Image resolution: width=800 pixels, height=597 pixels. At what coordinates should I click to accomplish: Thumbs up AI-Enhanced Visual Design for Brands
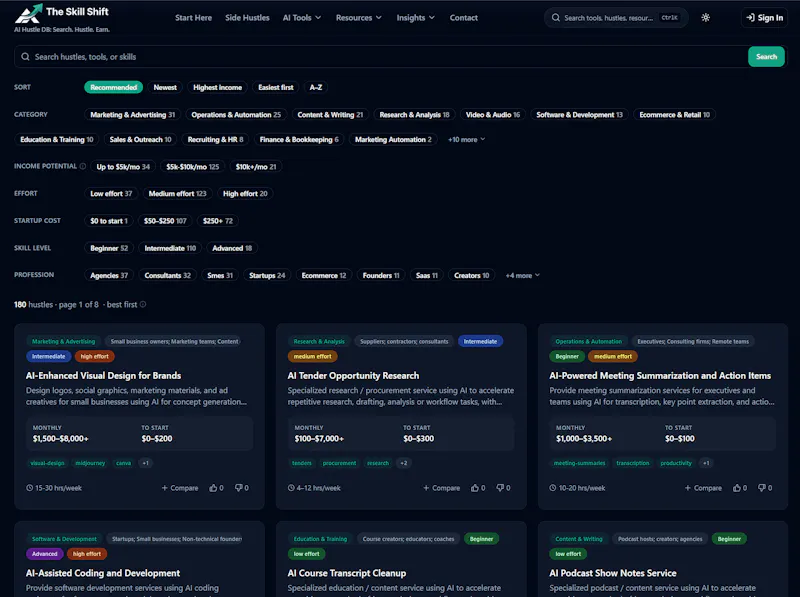213,488
